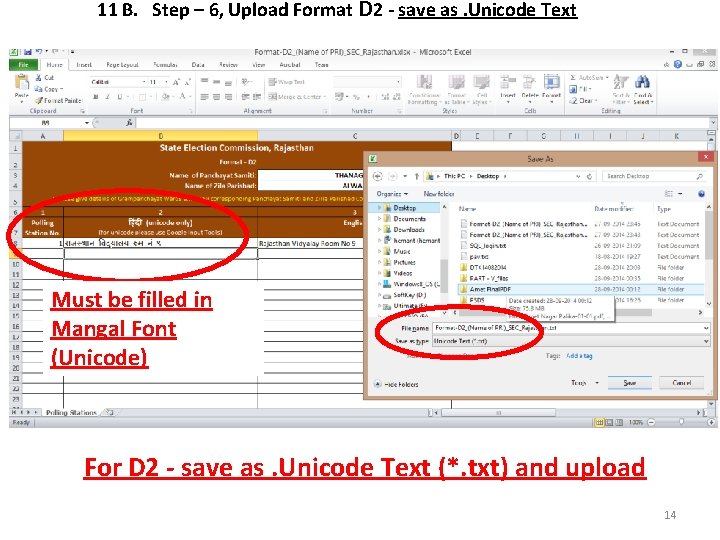Viewport: 720px width, 540px height.
Task: Toggle Wrap Text
Action: (287, 82)
